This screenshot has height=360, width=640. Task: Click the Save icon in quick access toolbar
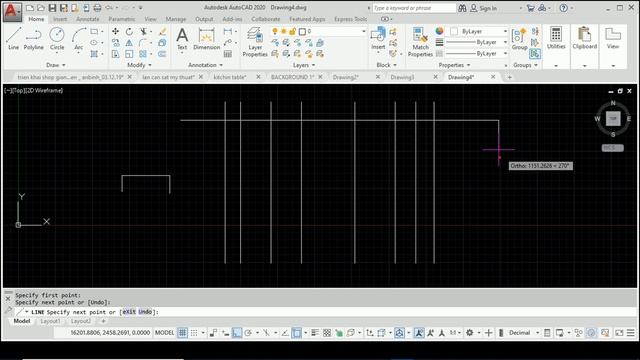52,8
